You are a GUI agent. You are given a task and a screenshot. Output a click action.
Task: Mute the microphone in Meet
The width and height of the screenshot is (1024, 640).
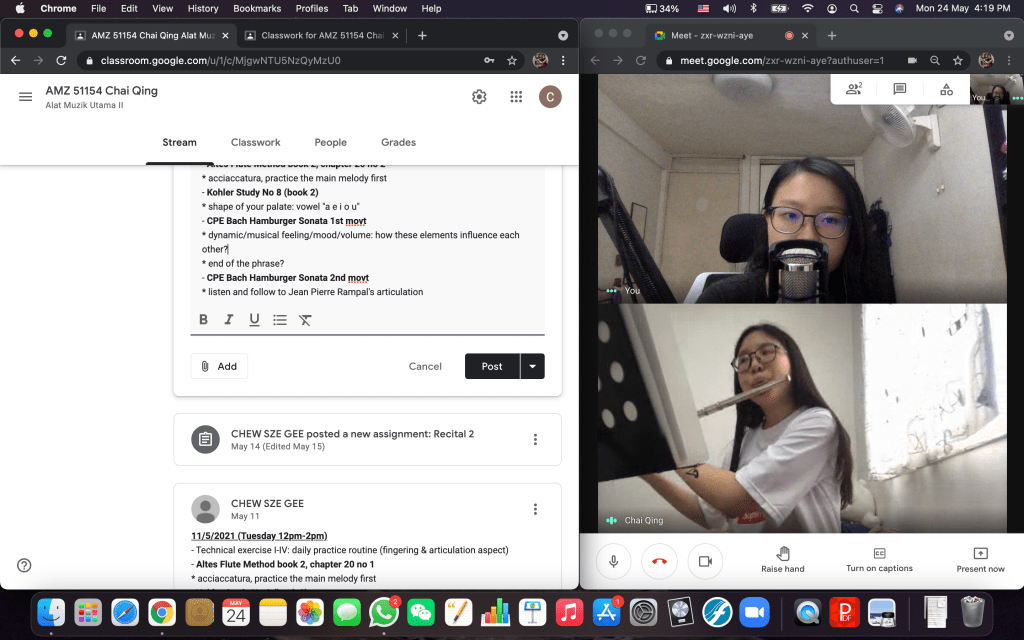click(x=613, y=561)
